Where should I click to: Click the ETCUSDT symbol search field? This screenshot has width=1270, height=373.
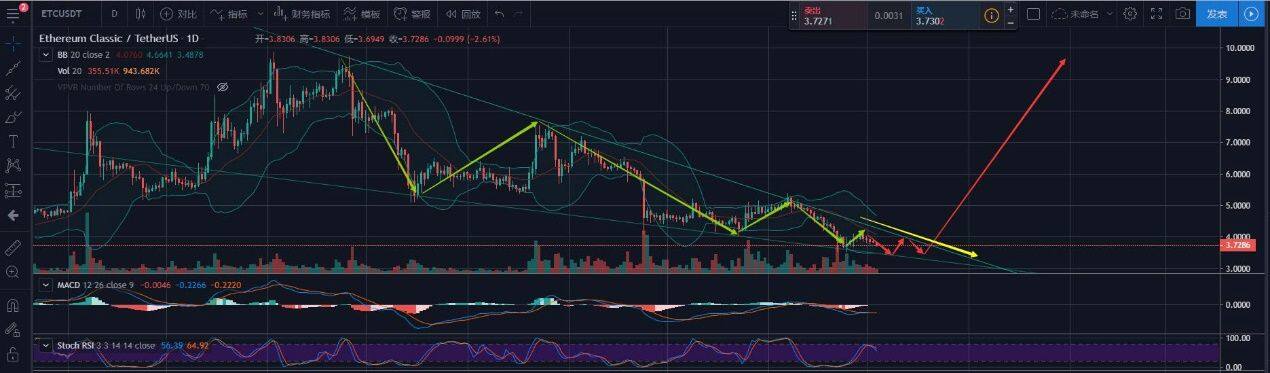[62, 14]
